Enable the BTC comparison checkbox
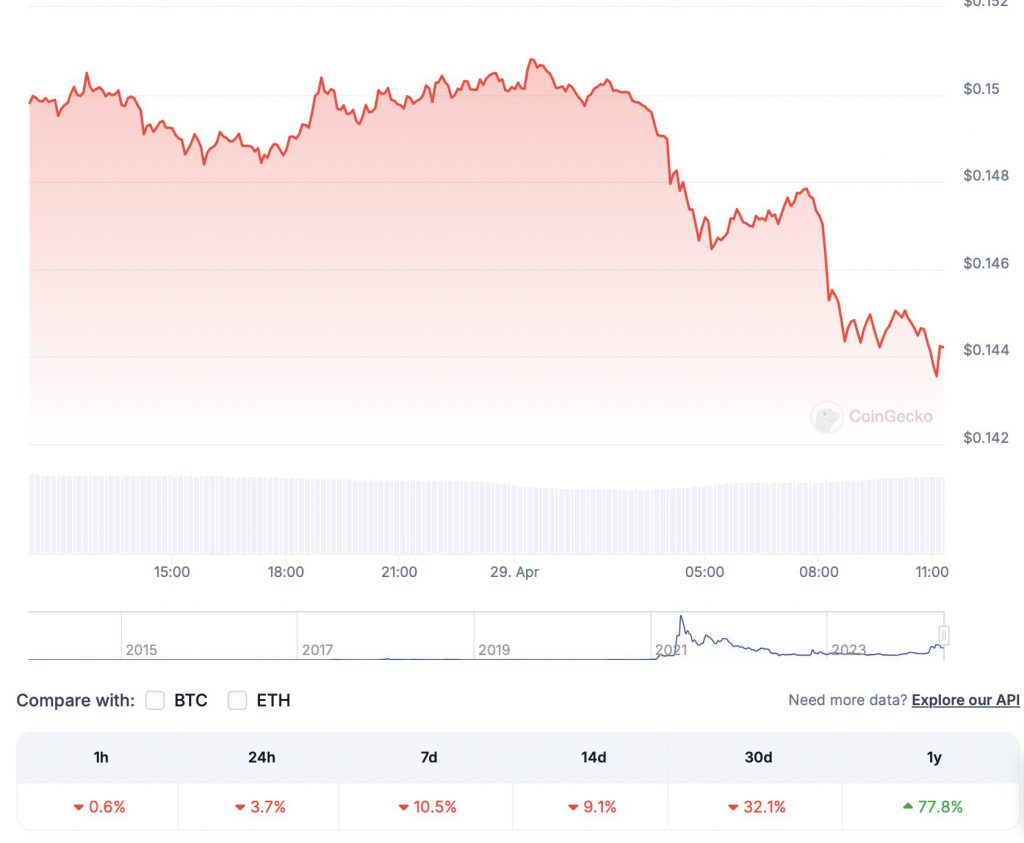The width and height of the screenshot is (1024, 843). 155,701
